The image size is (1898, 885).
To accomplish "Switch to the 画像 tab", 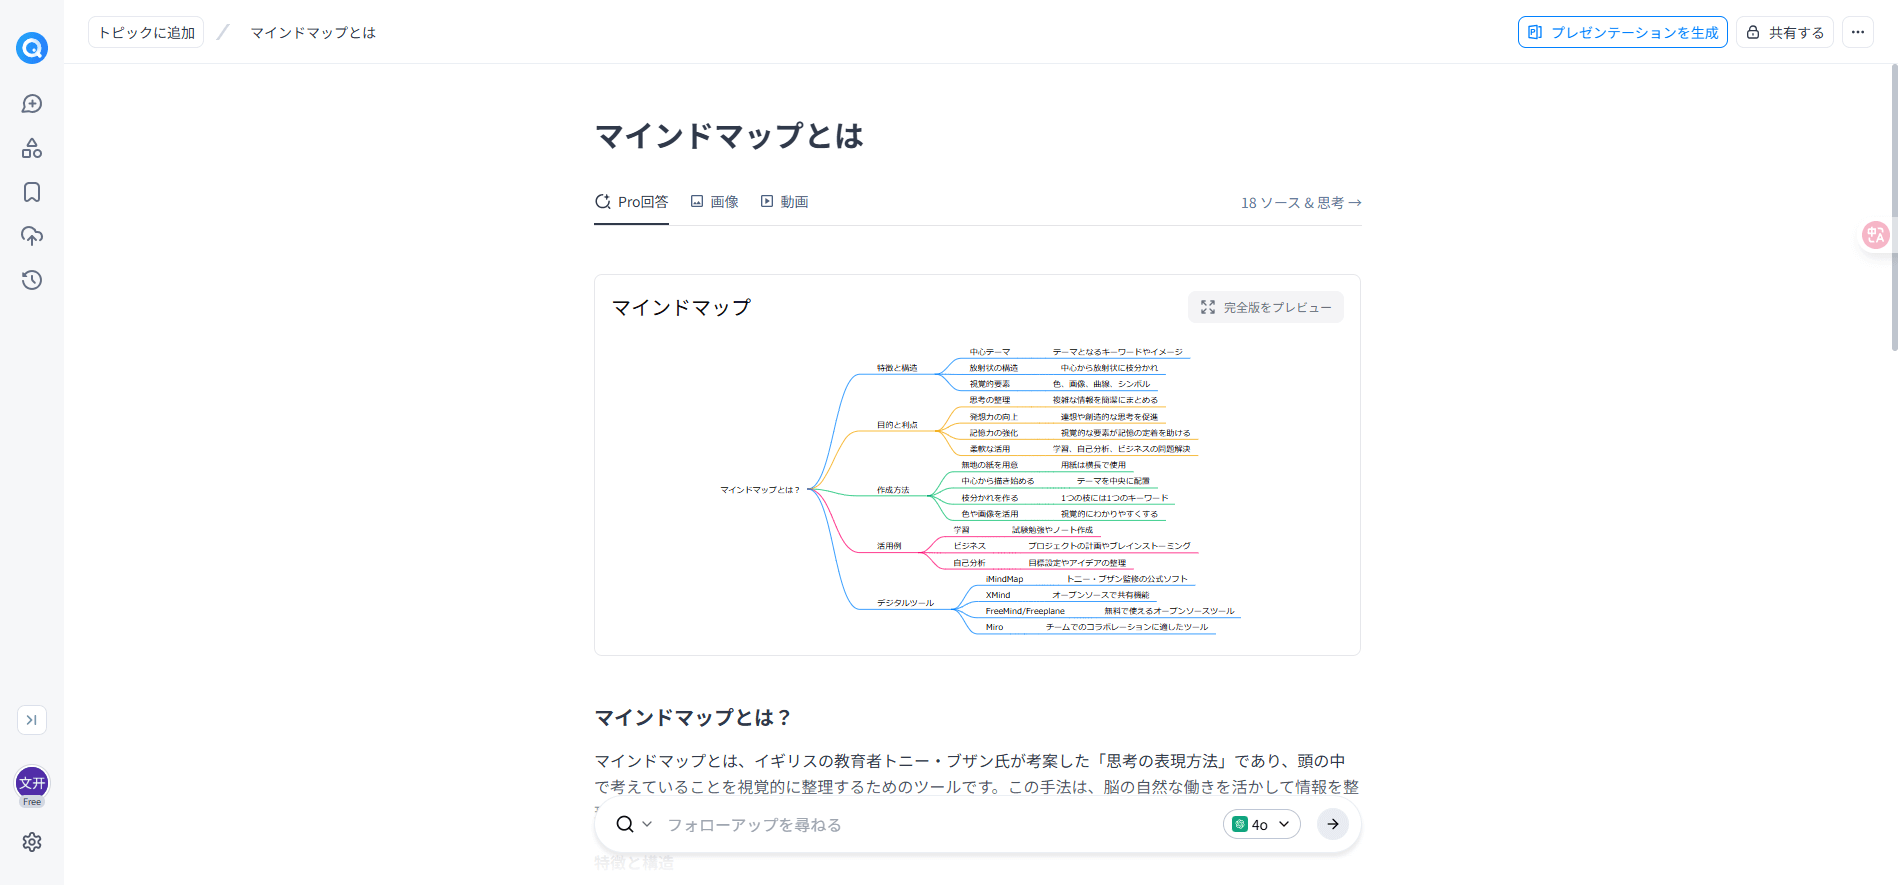I will pos(715,202).
